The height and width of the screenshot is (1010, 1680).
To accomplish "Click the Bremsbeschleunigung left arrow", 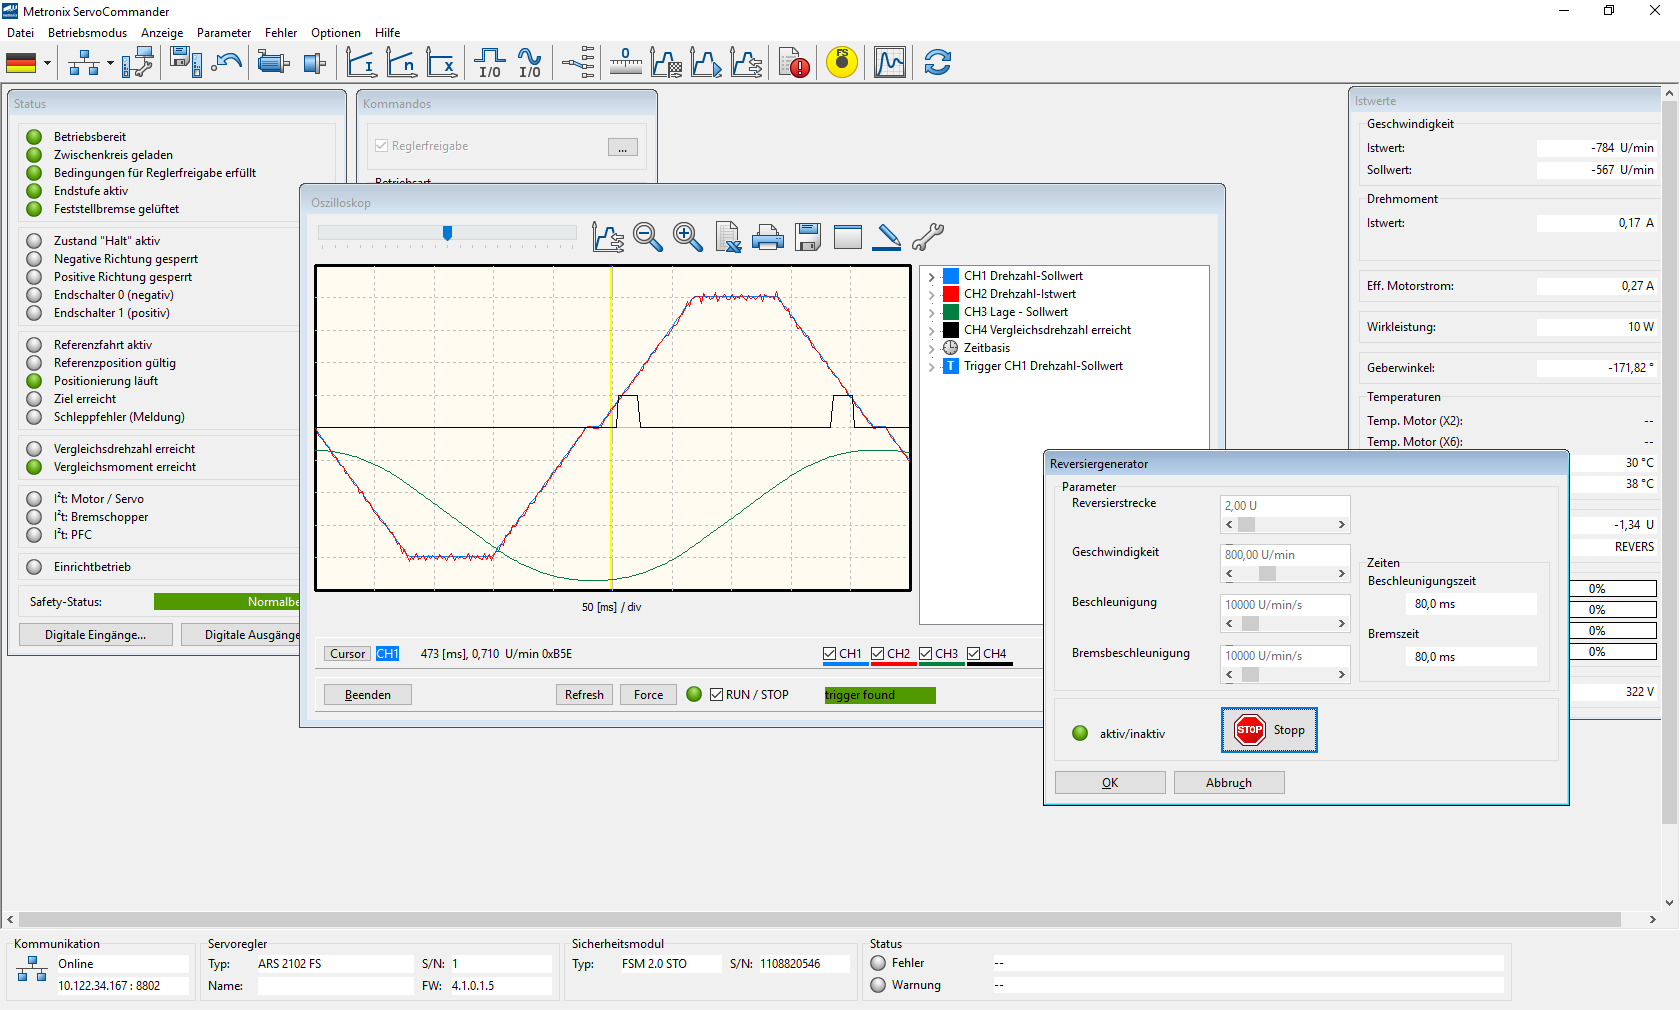I will (1229, 675).
